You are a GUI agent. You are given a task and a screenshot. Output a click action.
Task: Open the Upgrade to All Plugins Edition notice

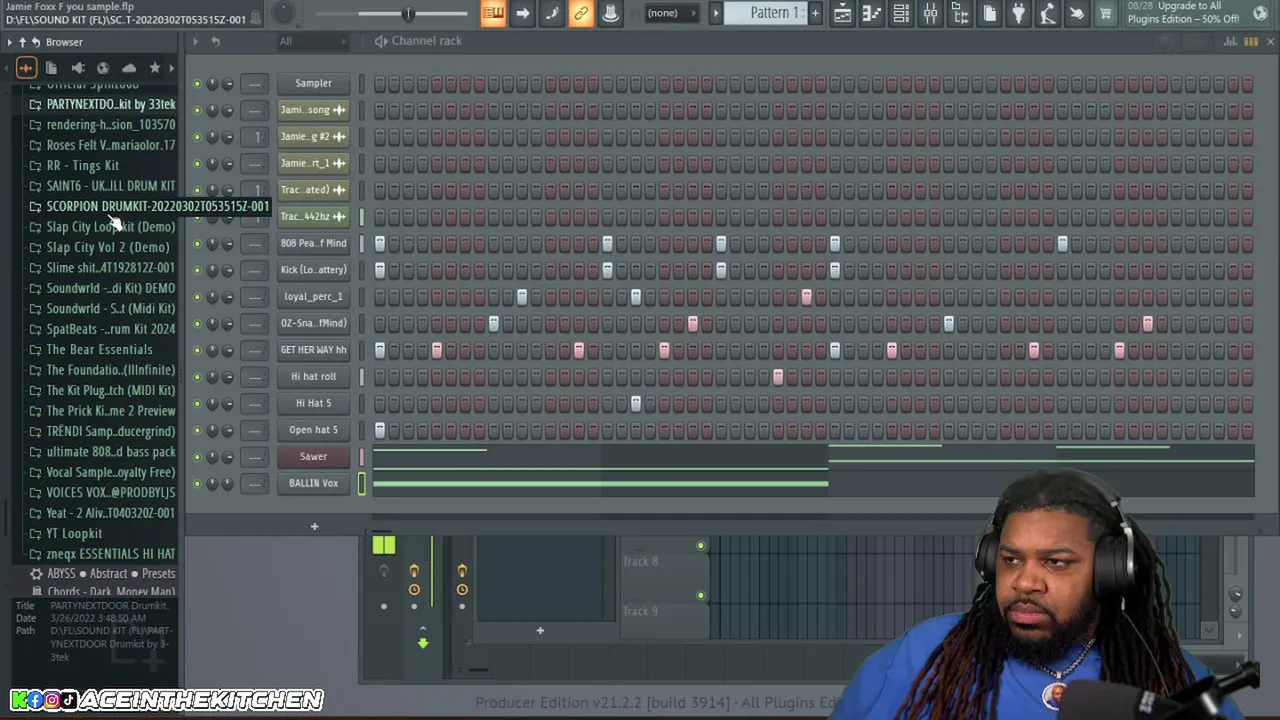click(1185, 13)
